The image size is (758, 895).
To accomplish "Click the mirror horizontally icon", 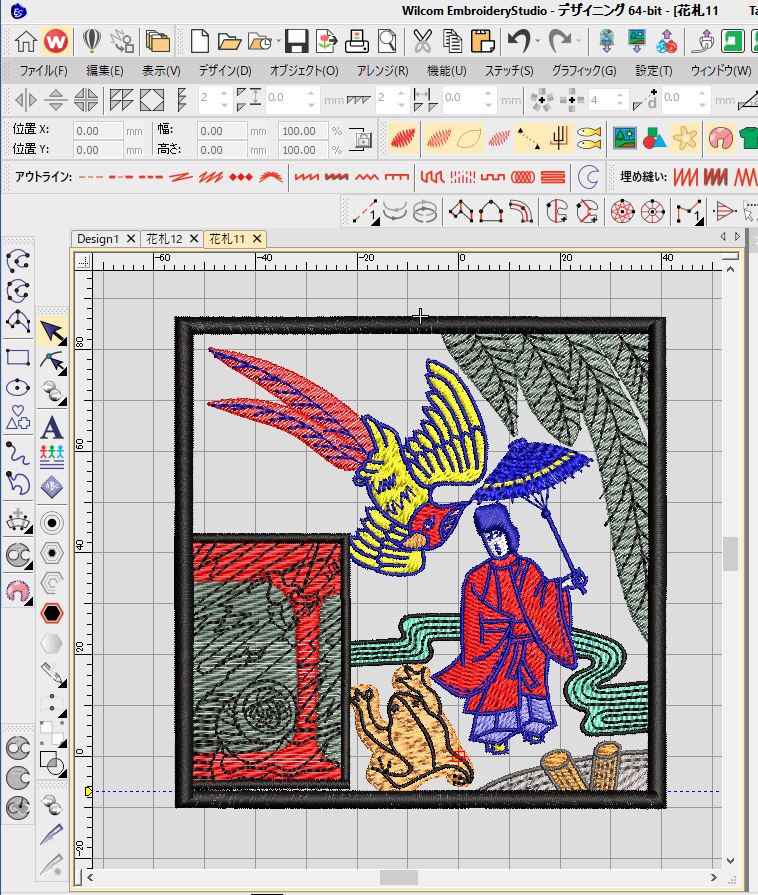I will [25, 100].
